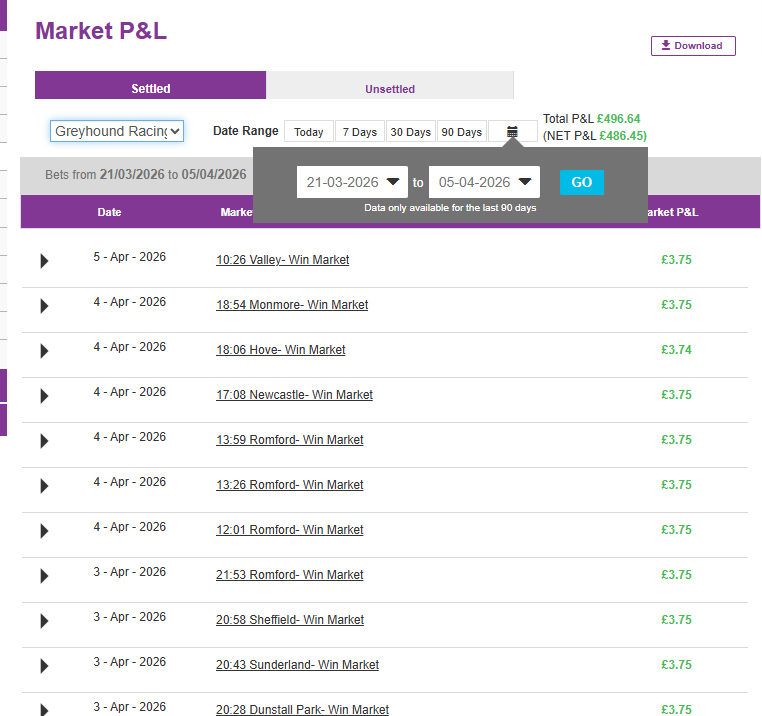Screen dimensions: 762x716
Task: Switch to the Unsettled tab
Action: pos(390,86)
